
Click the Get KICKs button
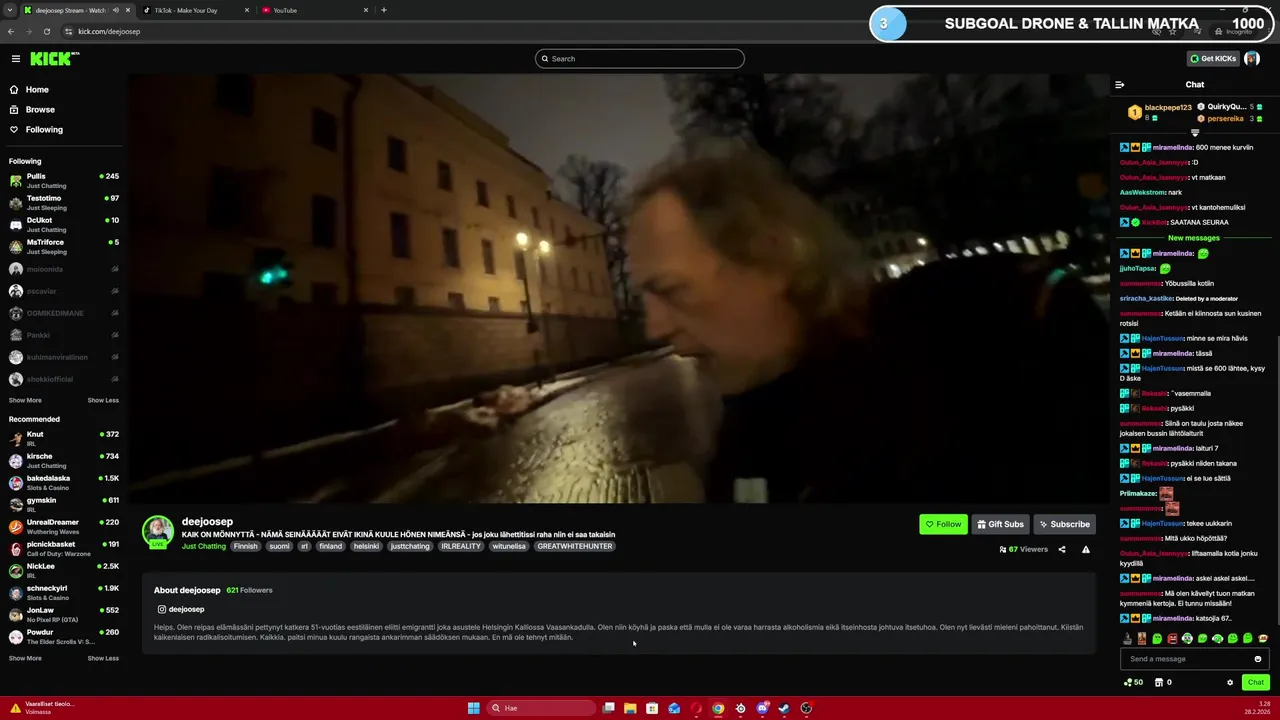tap(1213, 59)
